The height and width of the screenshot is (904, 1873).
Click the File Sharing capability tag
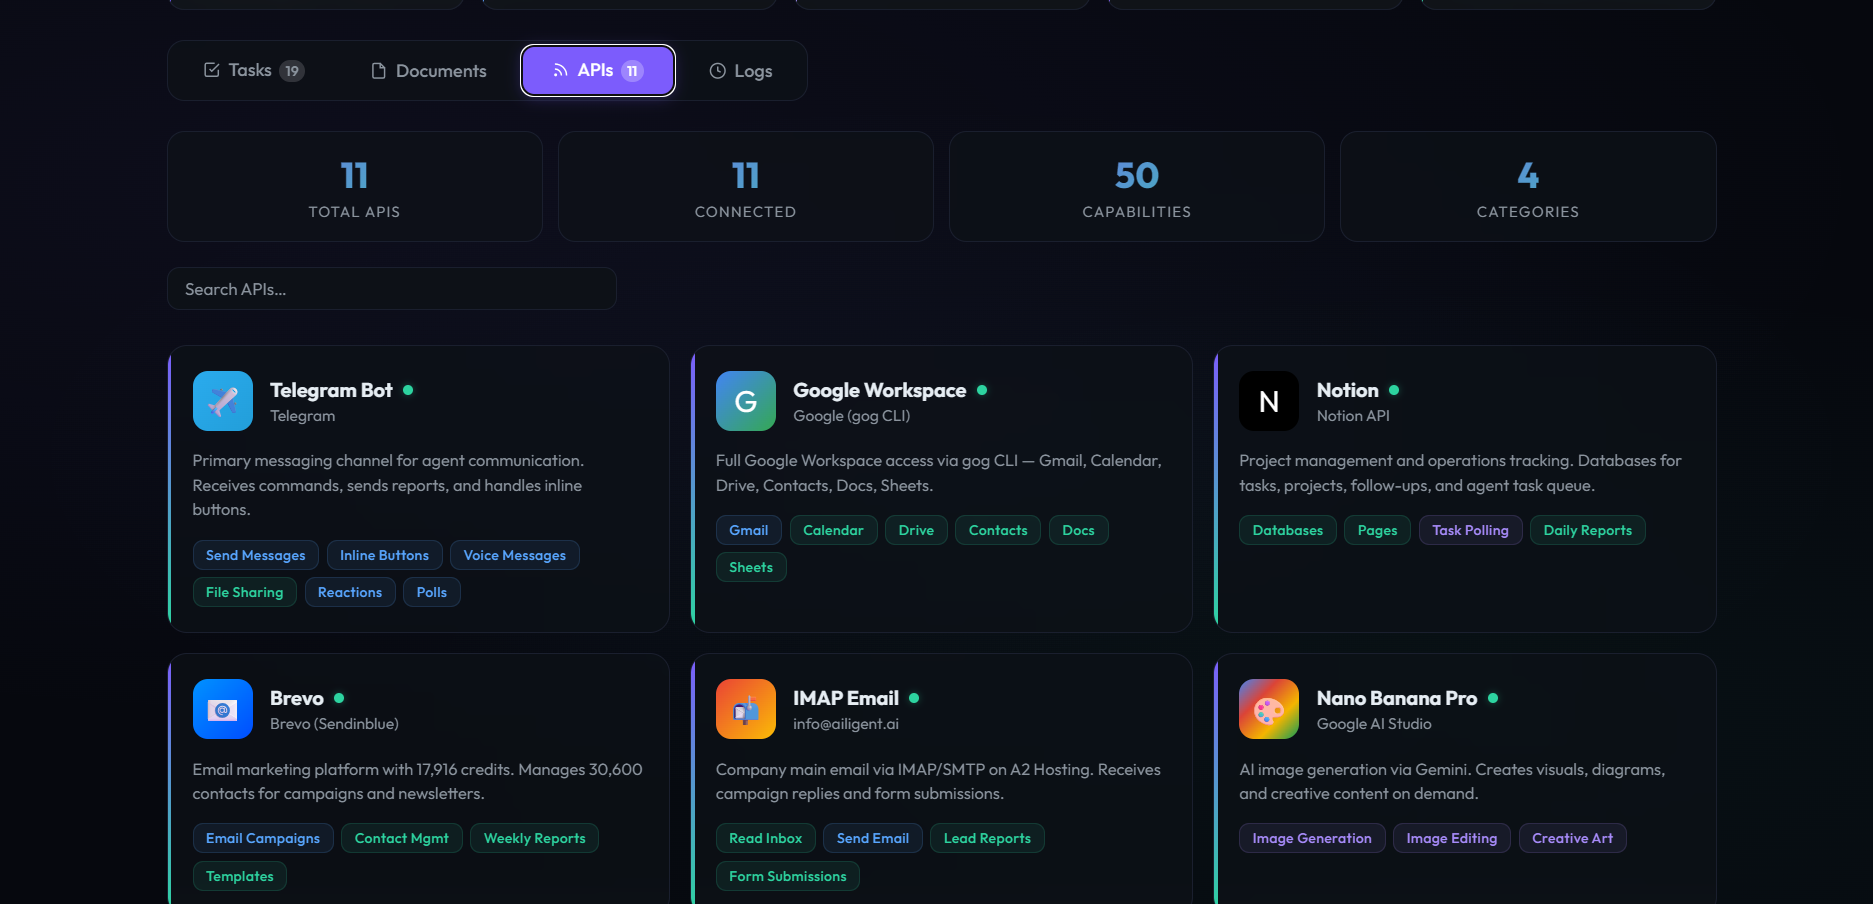pyautogui.click(x=245, y=592)
